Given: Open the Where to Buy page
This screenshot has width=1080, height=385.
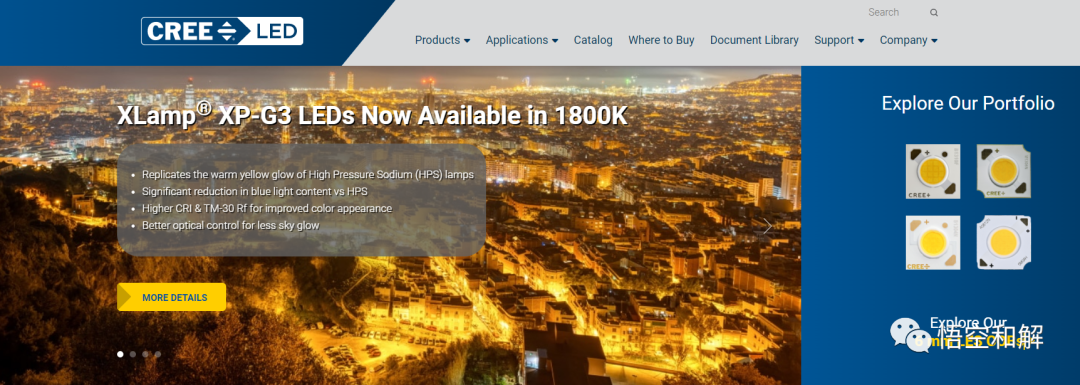Looking at the screenshot, I should coord(661,40).
